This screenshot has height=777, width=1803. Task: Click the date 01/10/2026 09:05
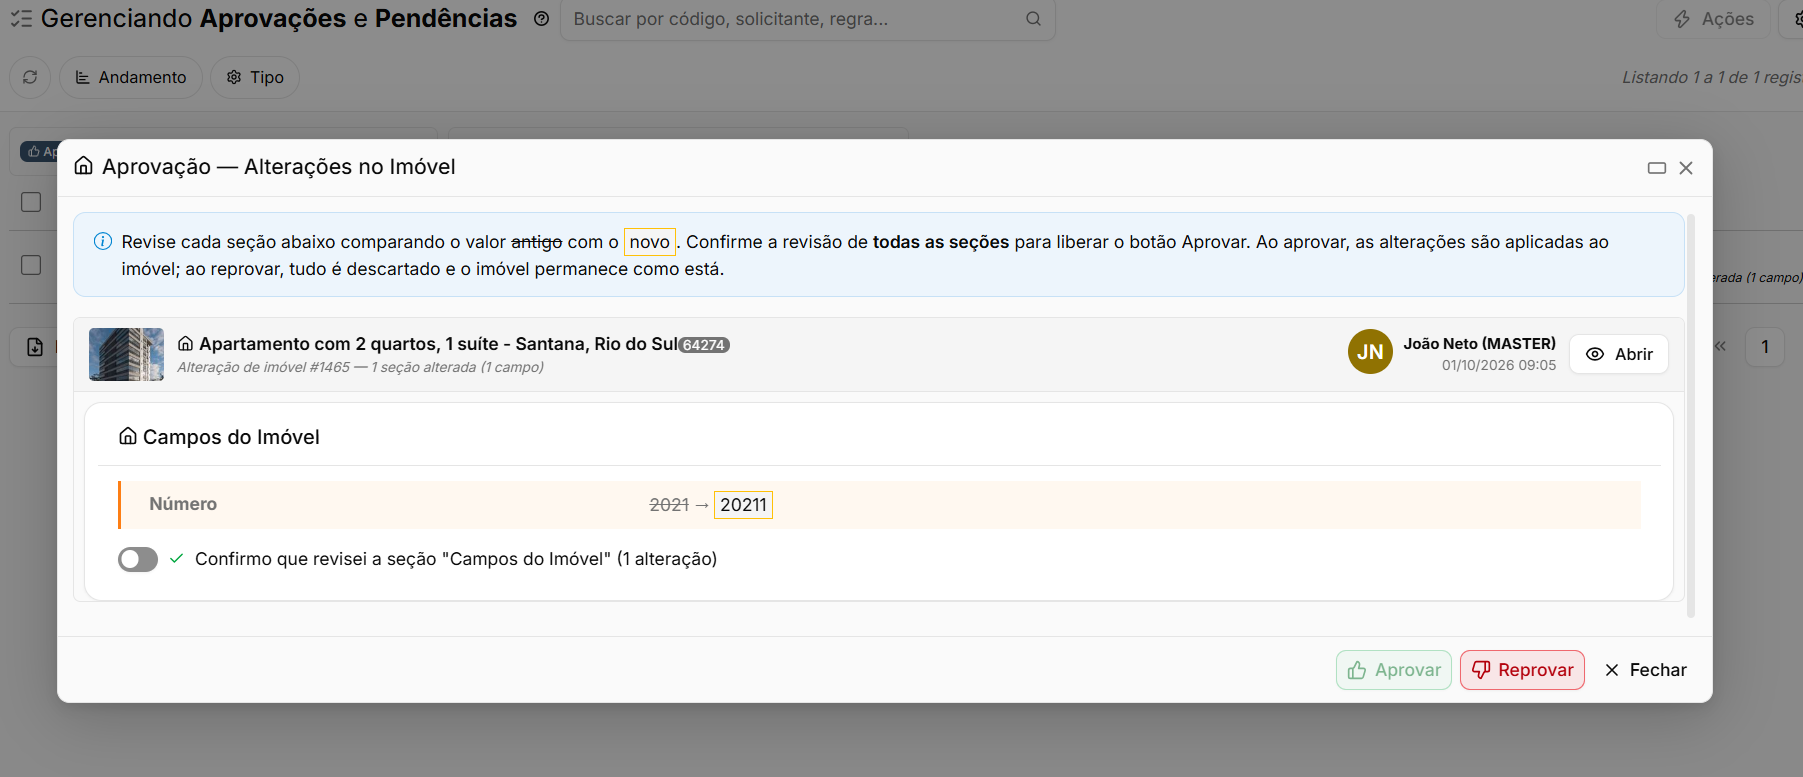[1499, 365]
